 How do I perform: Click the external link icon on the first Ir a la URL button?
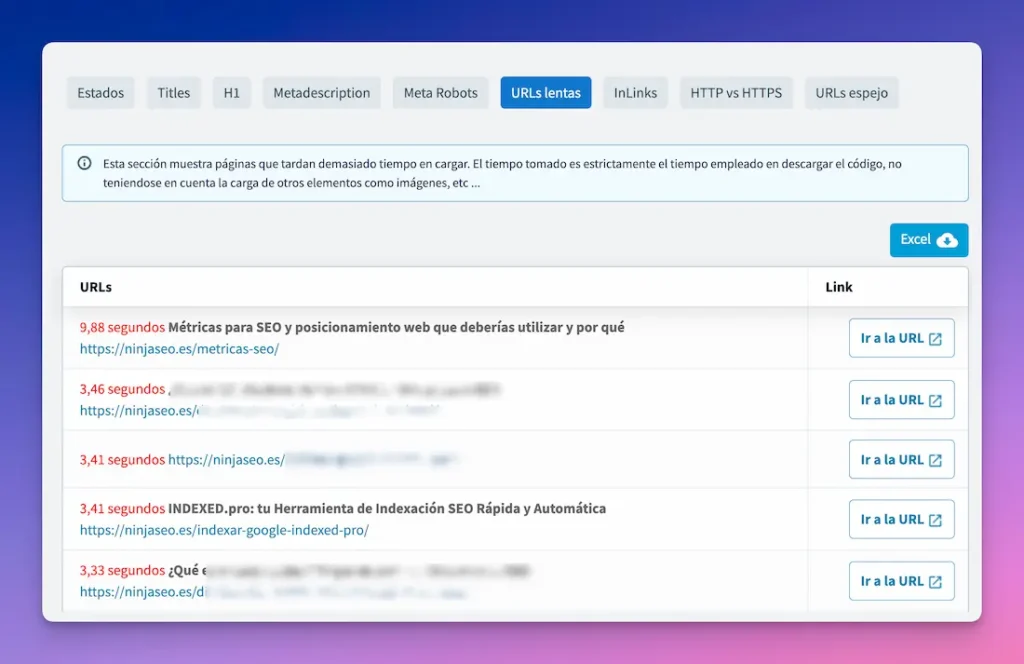click(x=934, y=338)
